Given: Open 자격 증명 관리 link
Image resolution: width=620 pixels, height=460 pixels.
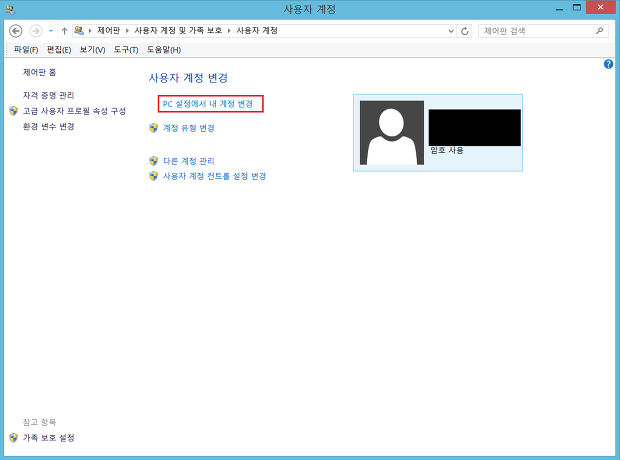Looking at the screenshot, I should [x=48, y=95].
